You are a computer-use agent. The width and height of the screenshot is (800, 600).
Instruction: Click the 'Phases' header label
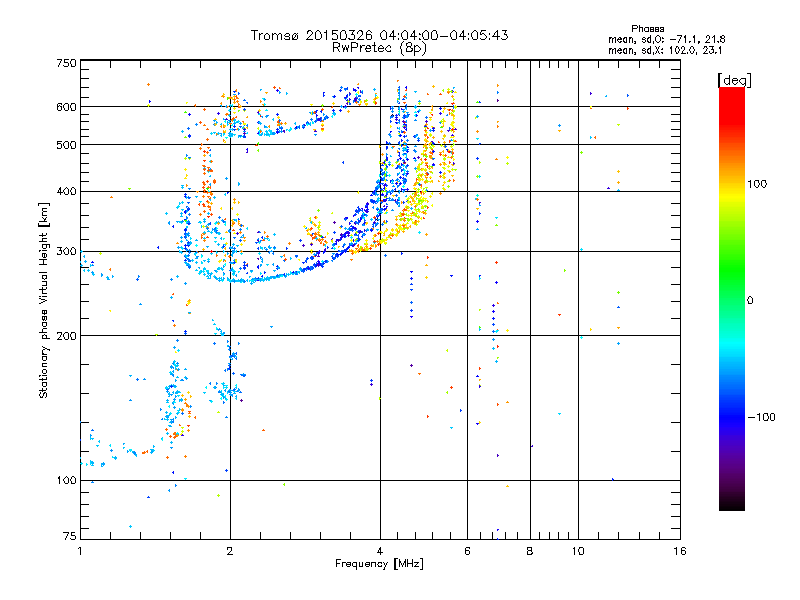[647, 29]
